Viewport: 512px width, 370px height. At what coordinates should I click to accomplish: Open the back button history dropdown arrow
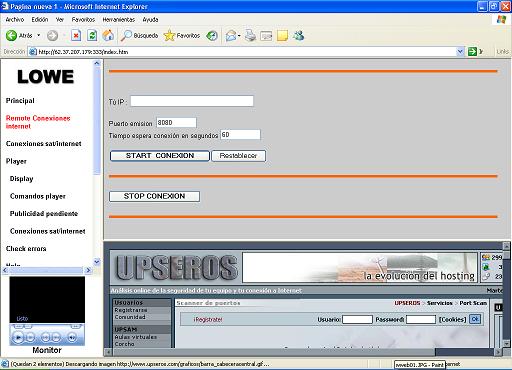coord(39,35)
